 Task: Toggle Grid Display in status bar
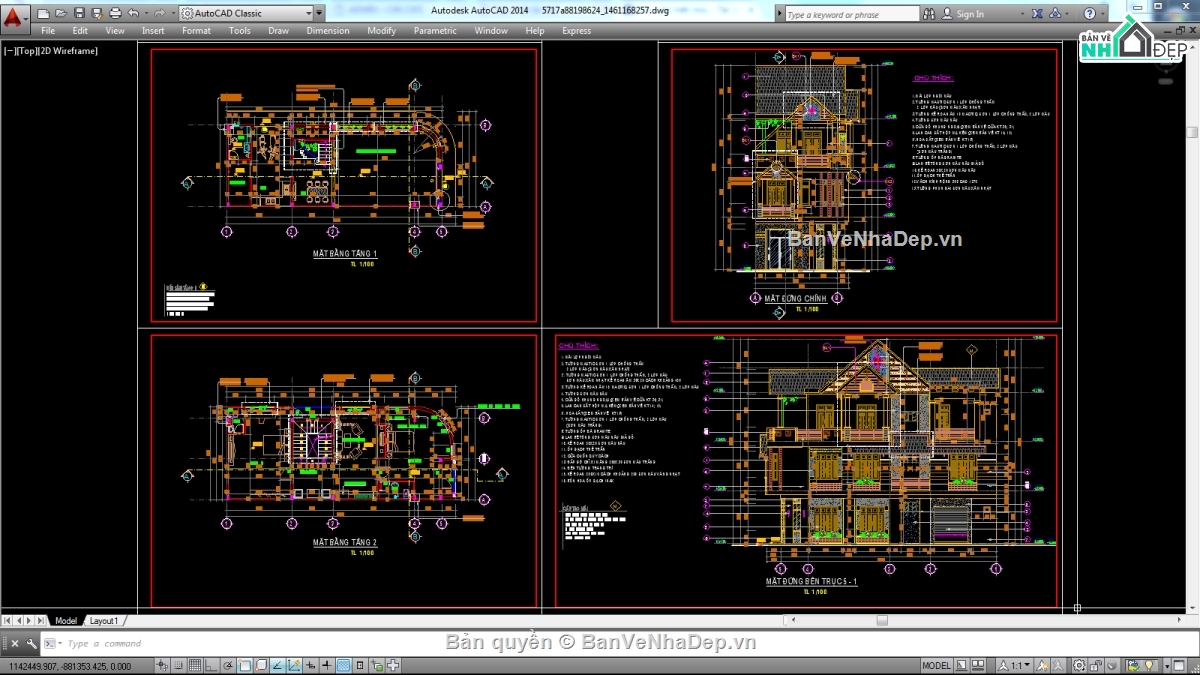coord(195,666)
